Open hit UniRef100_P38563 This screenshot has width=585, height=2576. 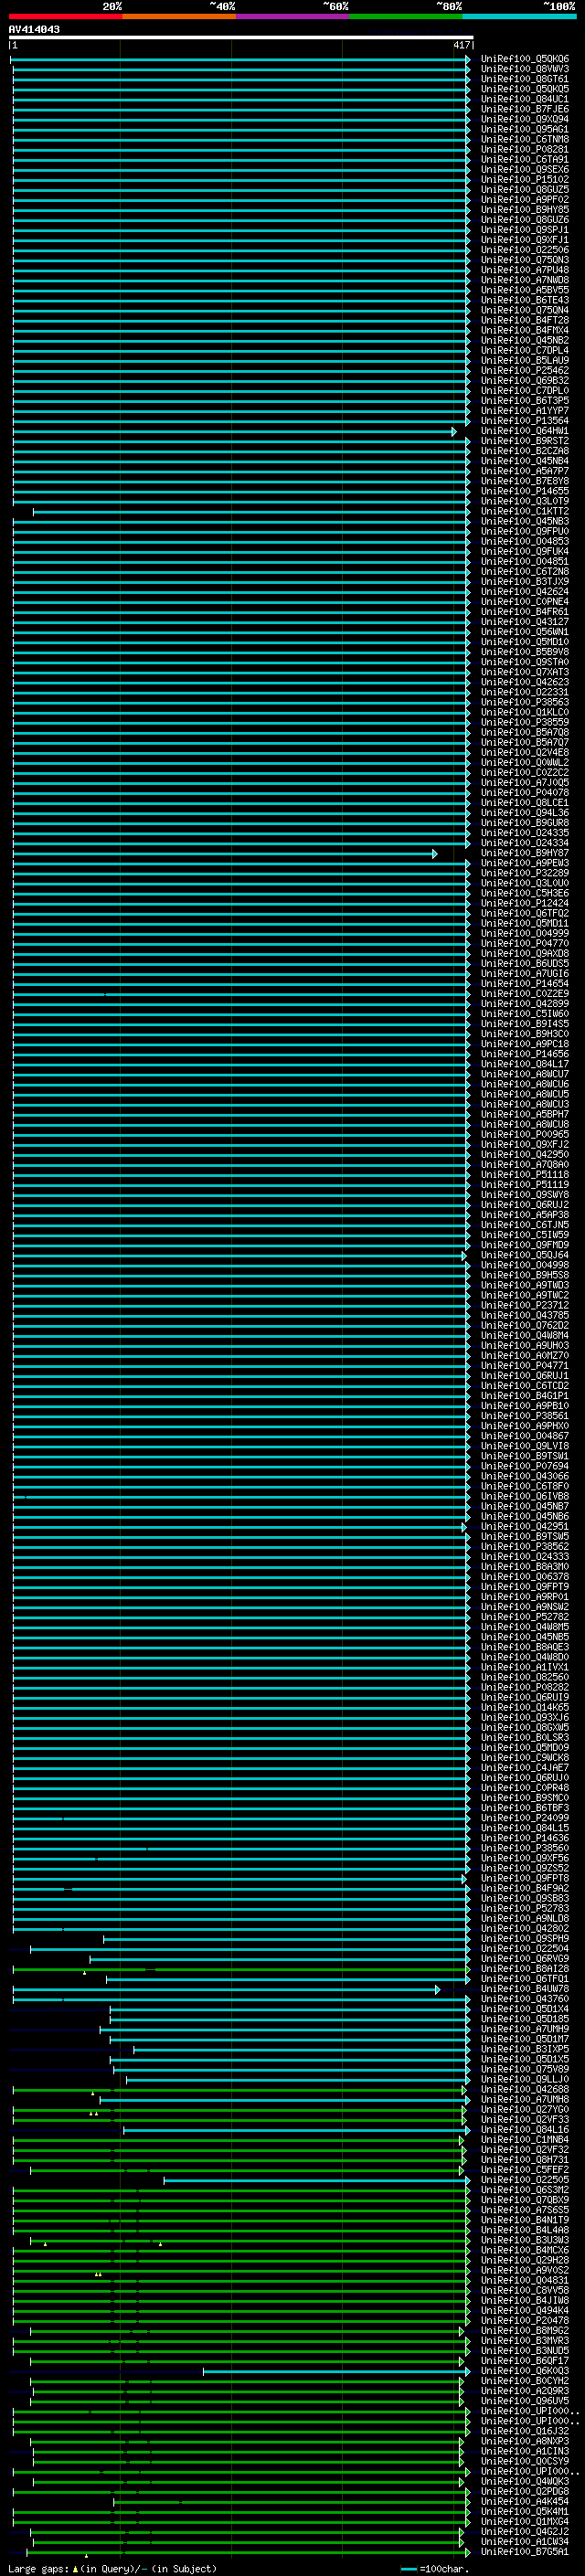tap(524, 703)
